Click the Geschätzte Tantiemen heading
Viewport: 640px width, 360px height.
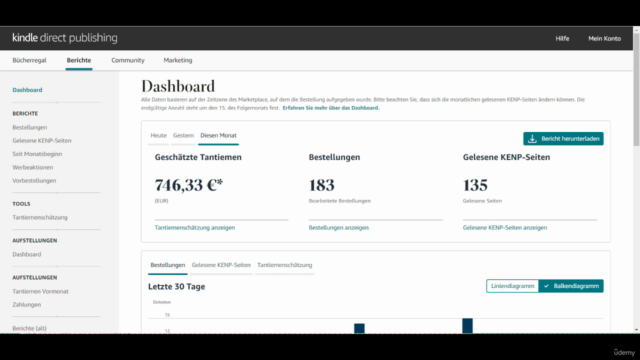click(198, 158)
